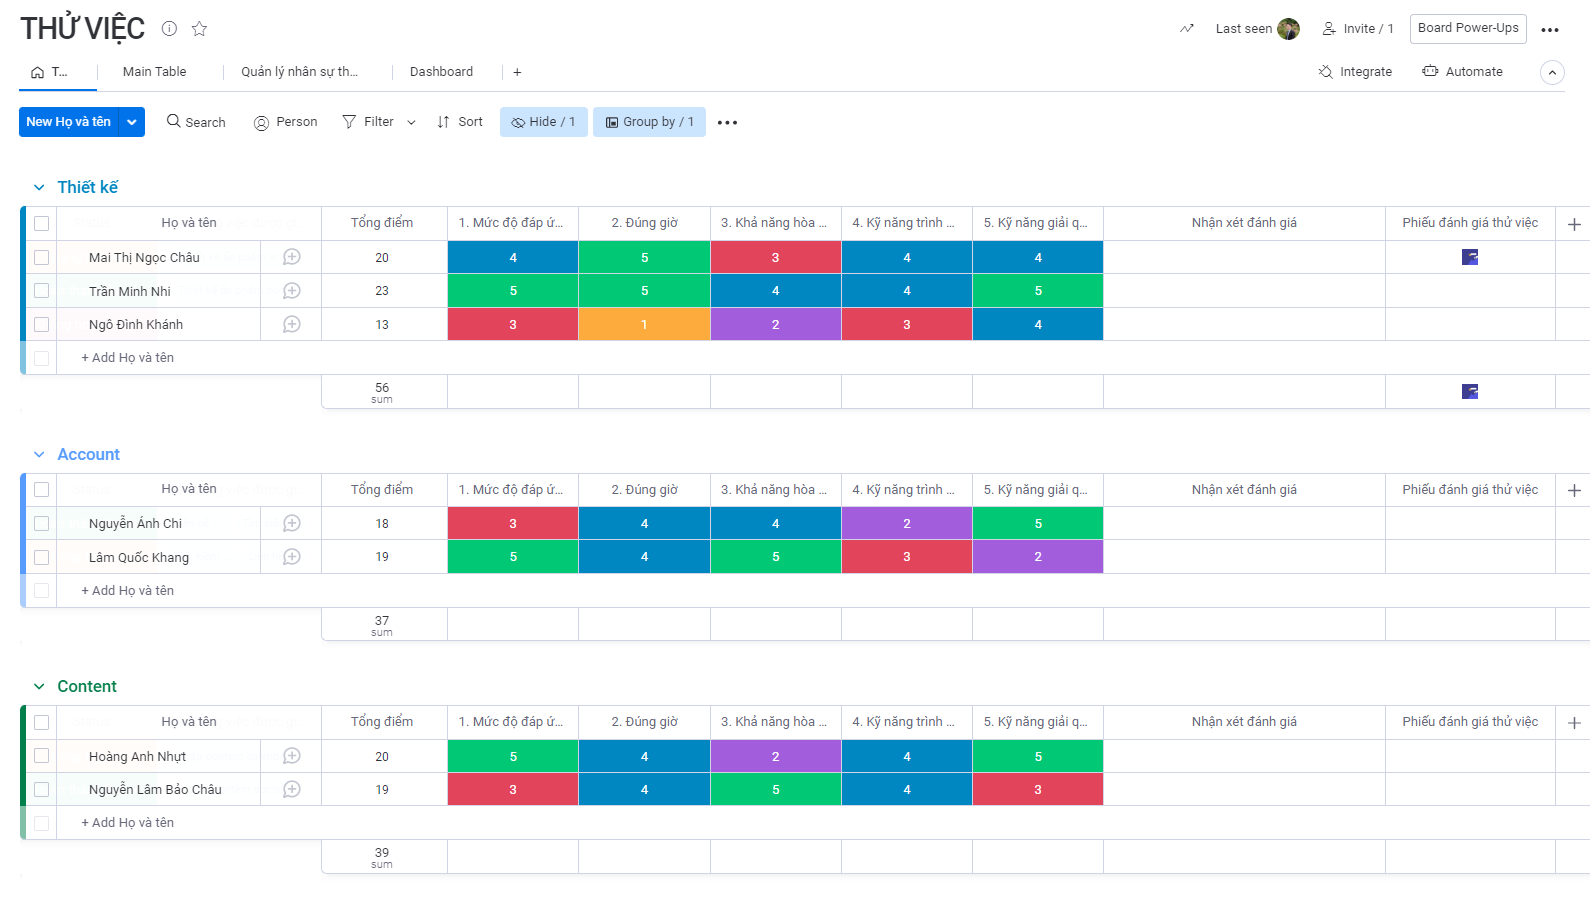Open conversation for Lâm Quốc Khang
Image resolution: width=1590 pixels, height=907 pixels.
(291, 557)
